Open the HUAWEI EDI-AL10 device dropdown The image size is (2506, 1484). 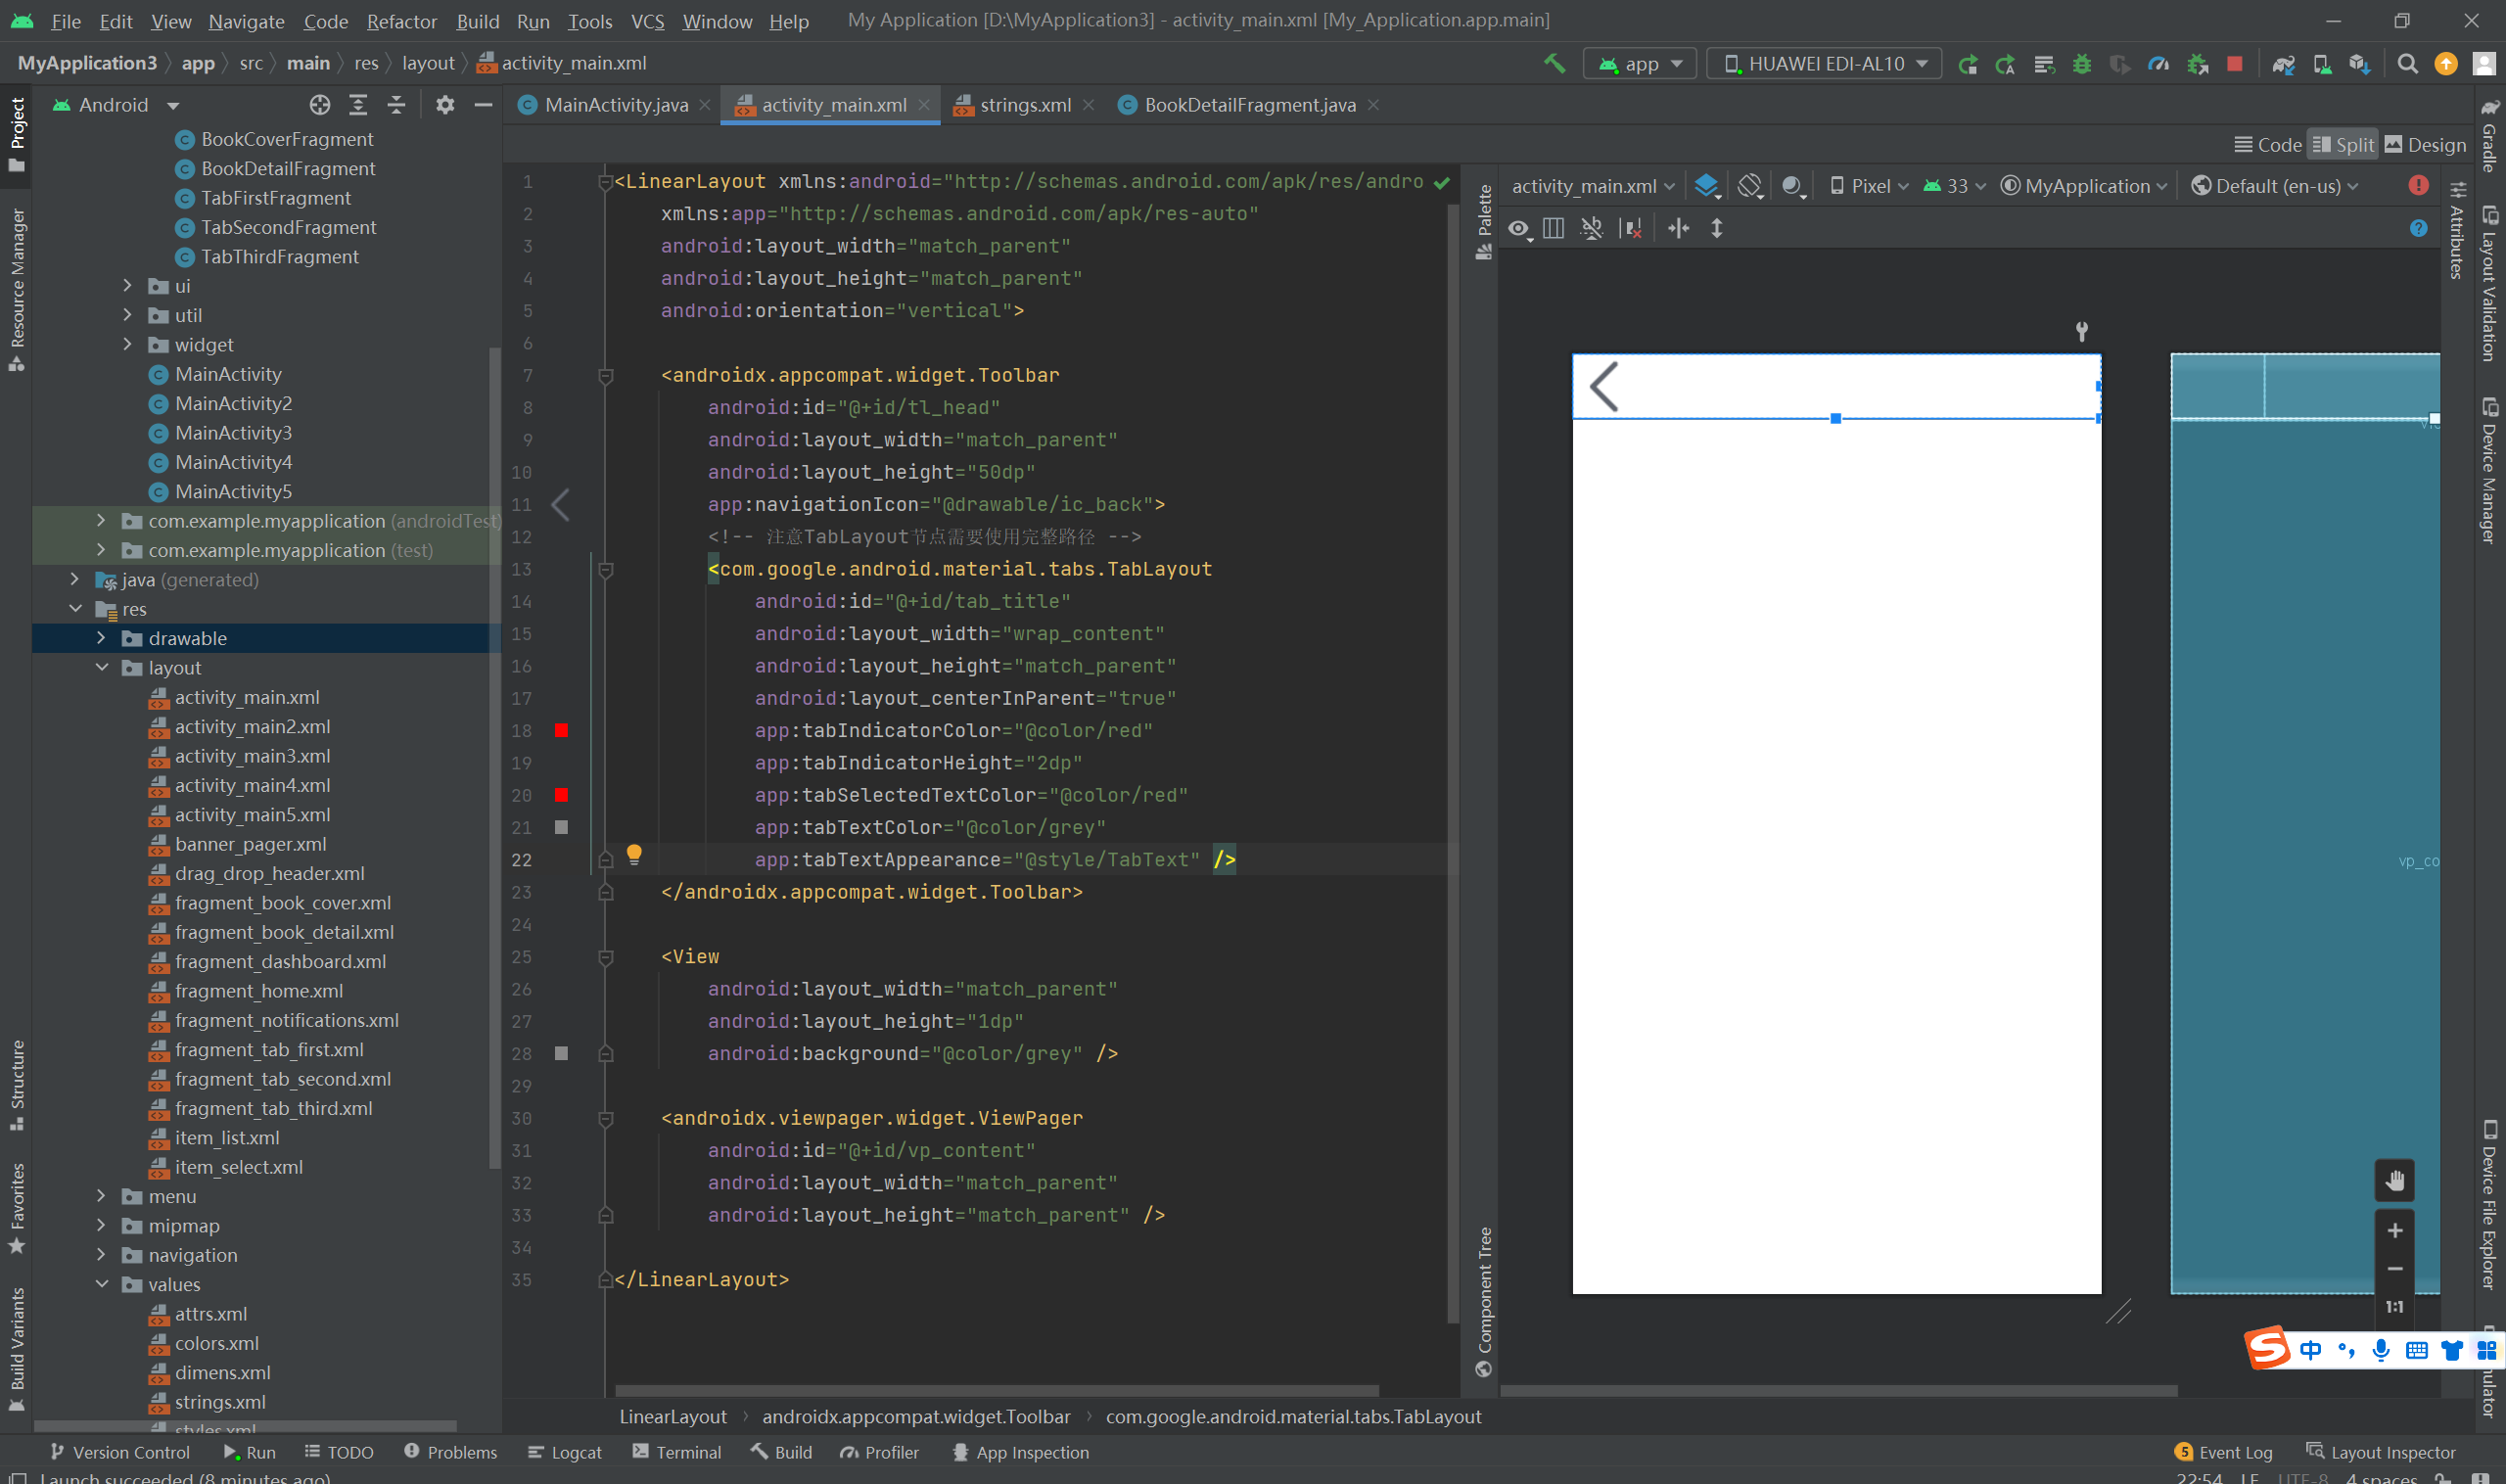pyautogui.click(x=1824, y=64)
